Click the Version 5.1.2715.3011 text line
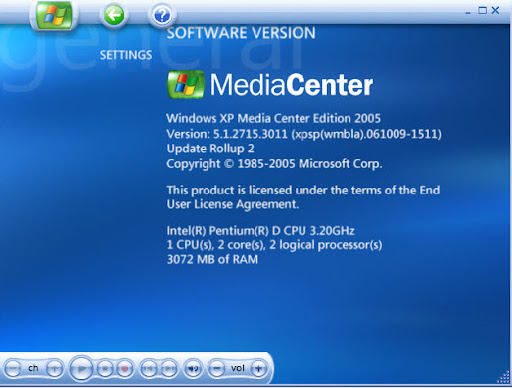512x388 pixels. pyautogui.click(x=304, y=134)
